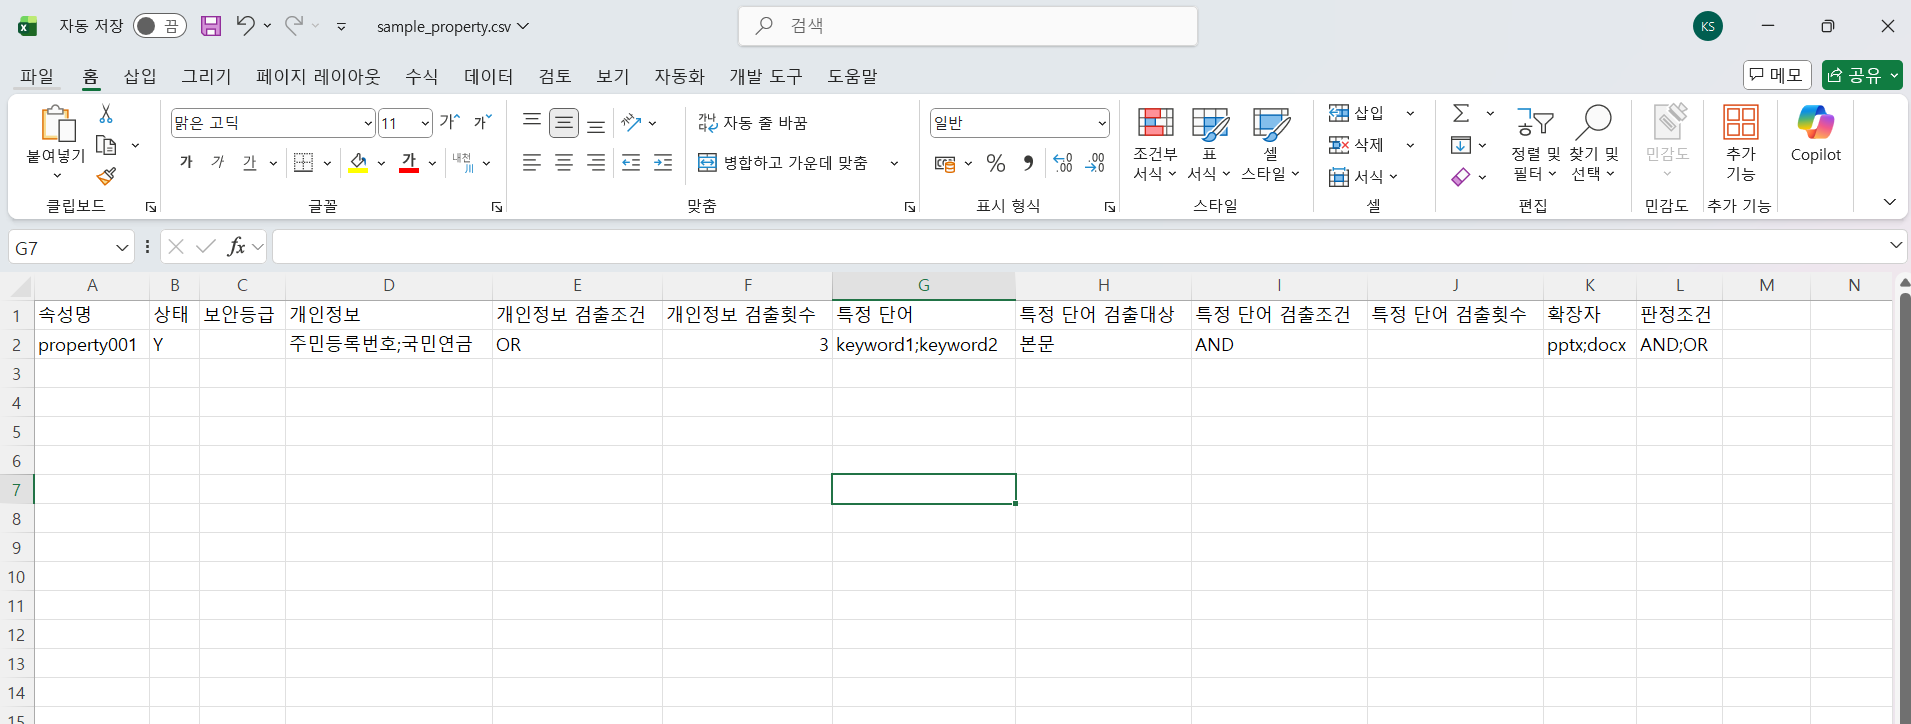The width and height of the screenshot is (1911, 724).
Task: Expand the number format dropdown (일반)
Action: tap(1102, 123)
